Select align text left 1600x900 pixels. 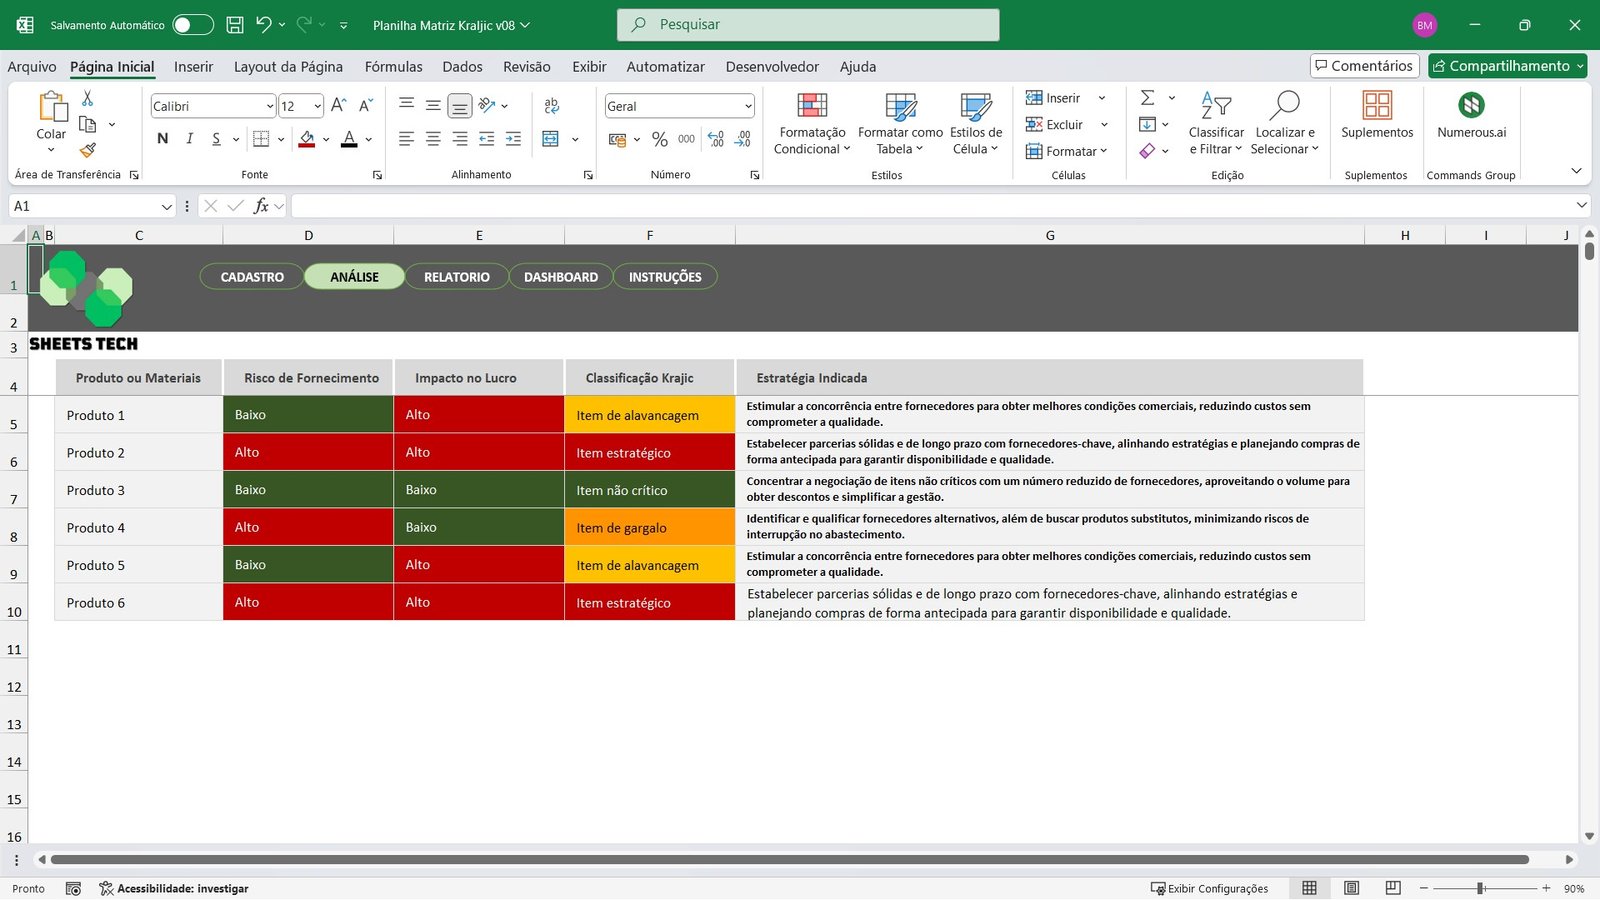[x=406, y=139]
